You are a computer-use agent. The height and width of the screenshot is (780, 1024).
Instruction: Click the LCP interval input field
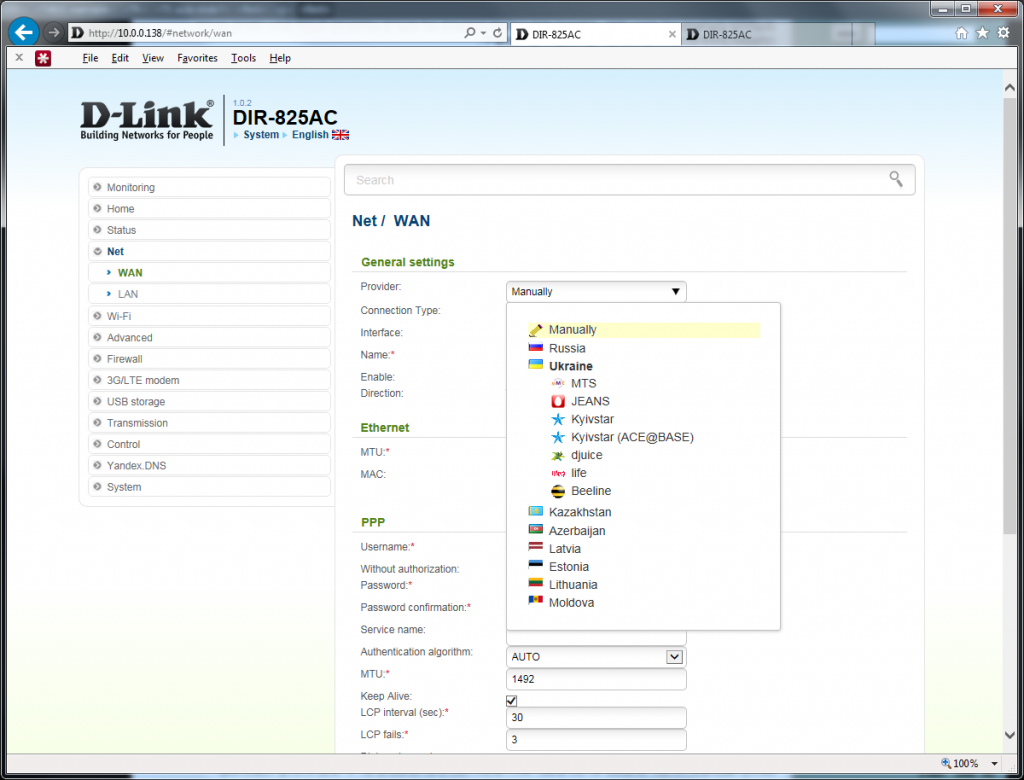tap(596, 718)
